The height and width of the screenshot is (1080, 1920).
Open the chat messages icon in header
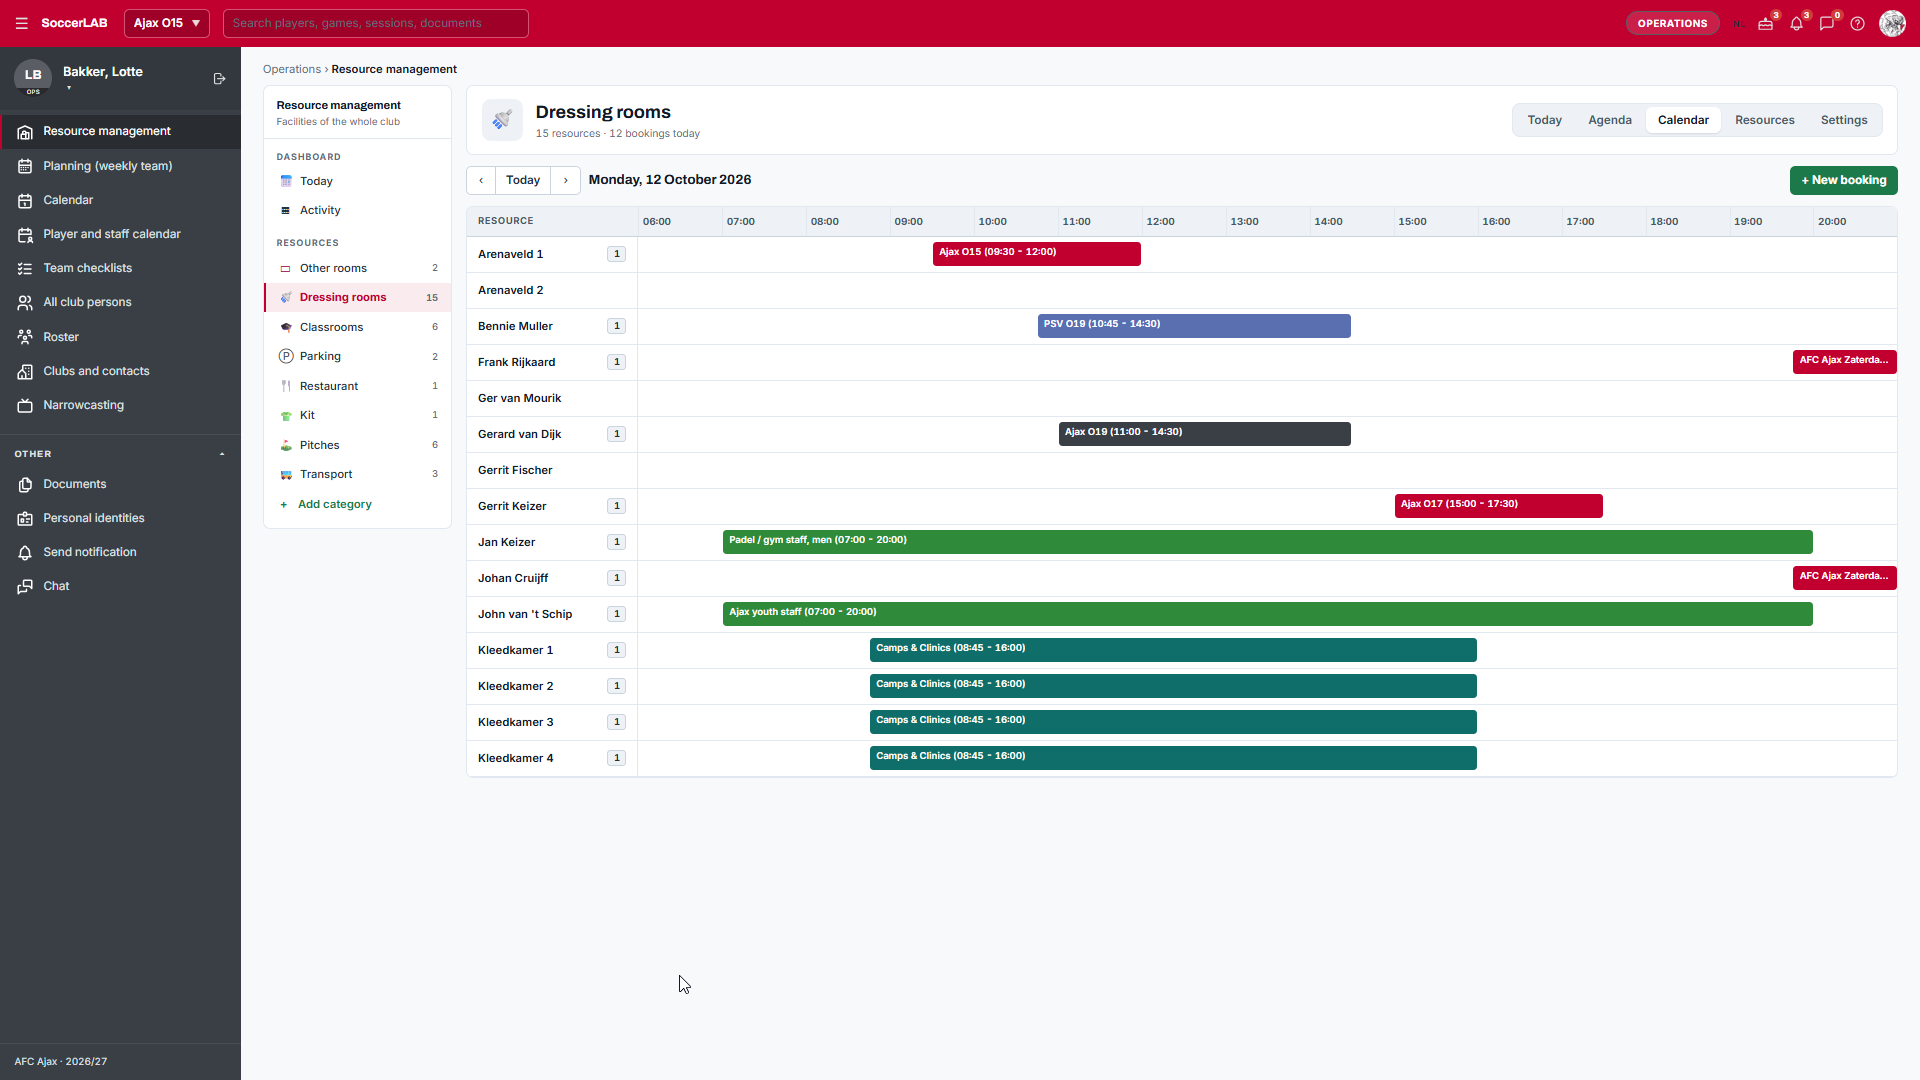[x=1827, y=23]
